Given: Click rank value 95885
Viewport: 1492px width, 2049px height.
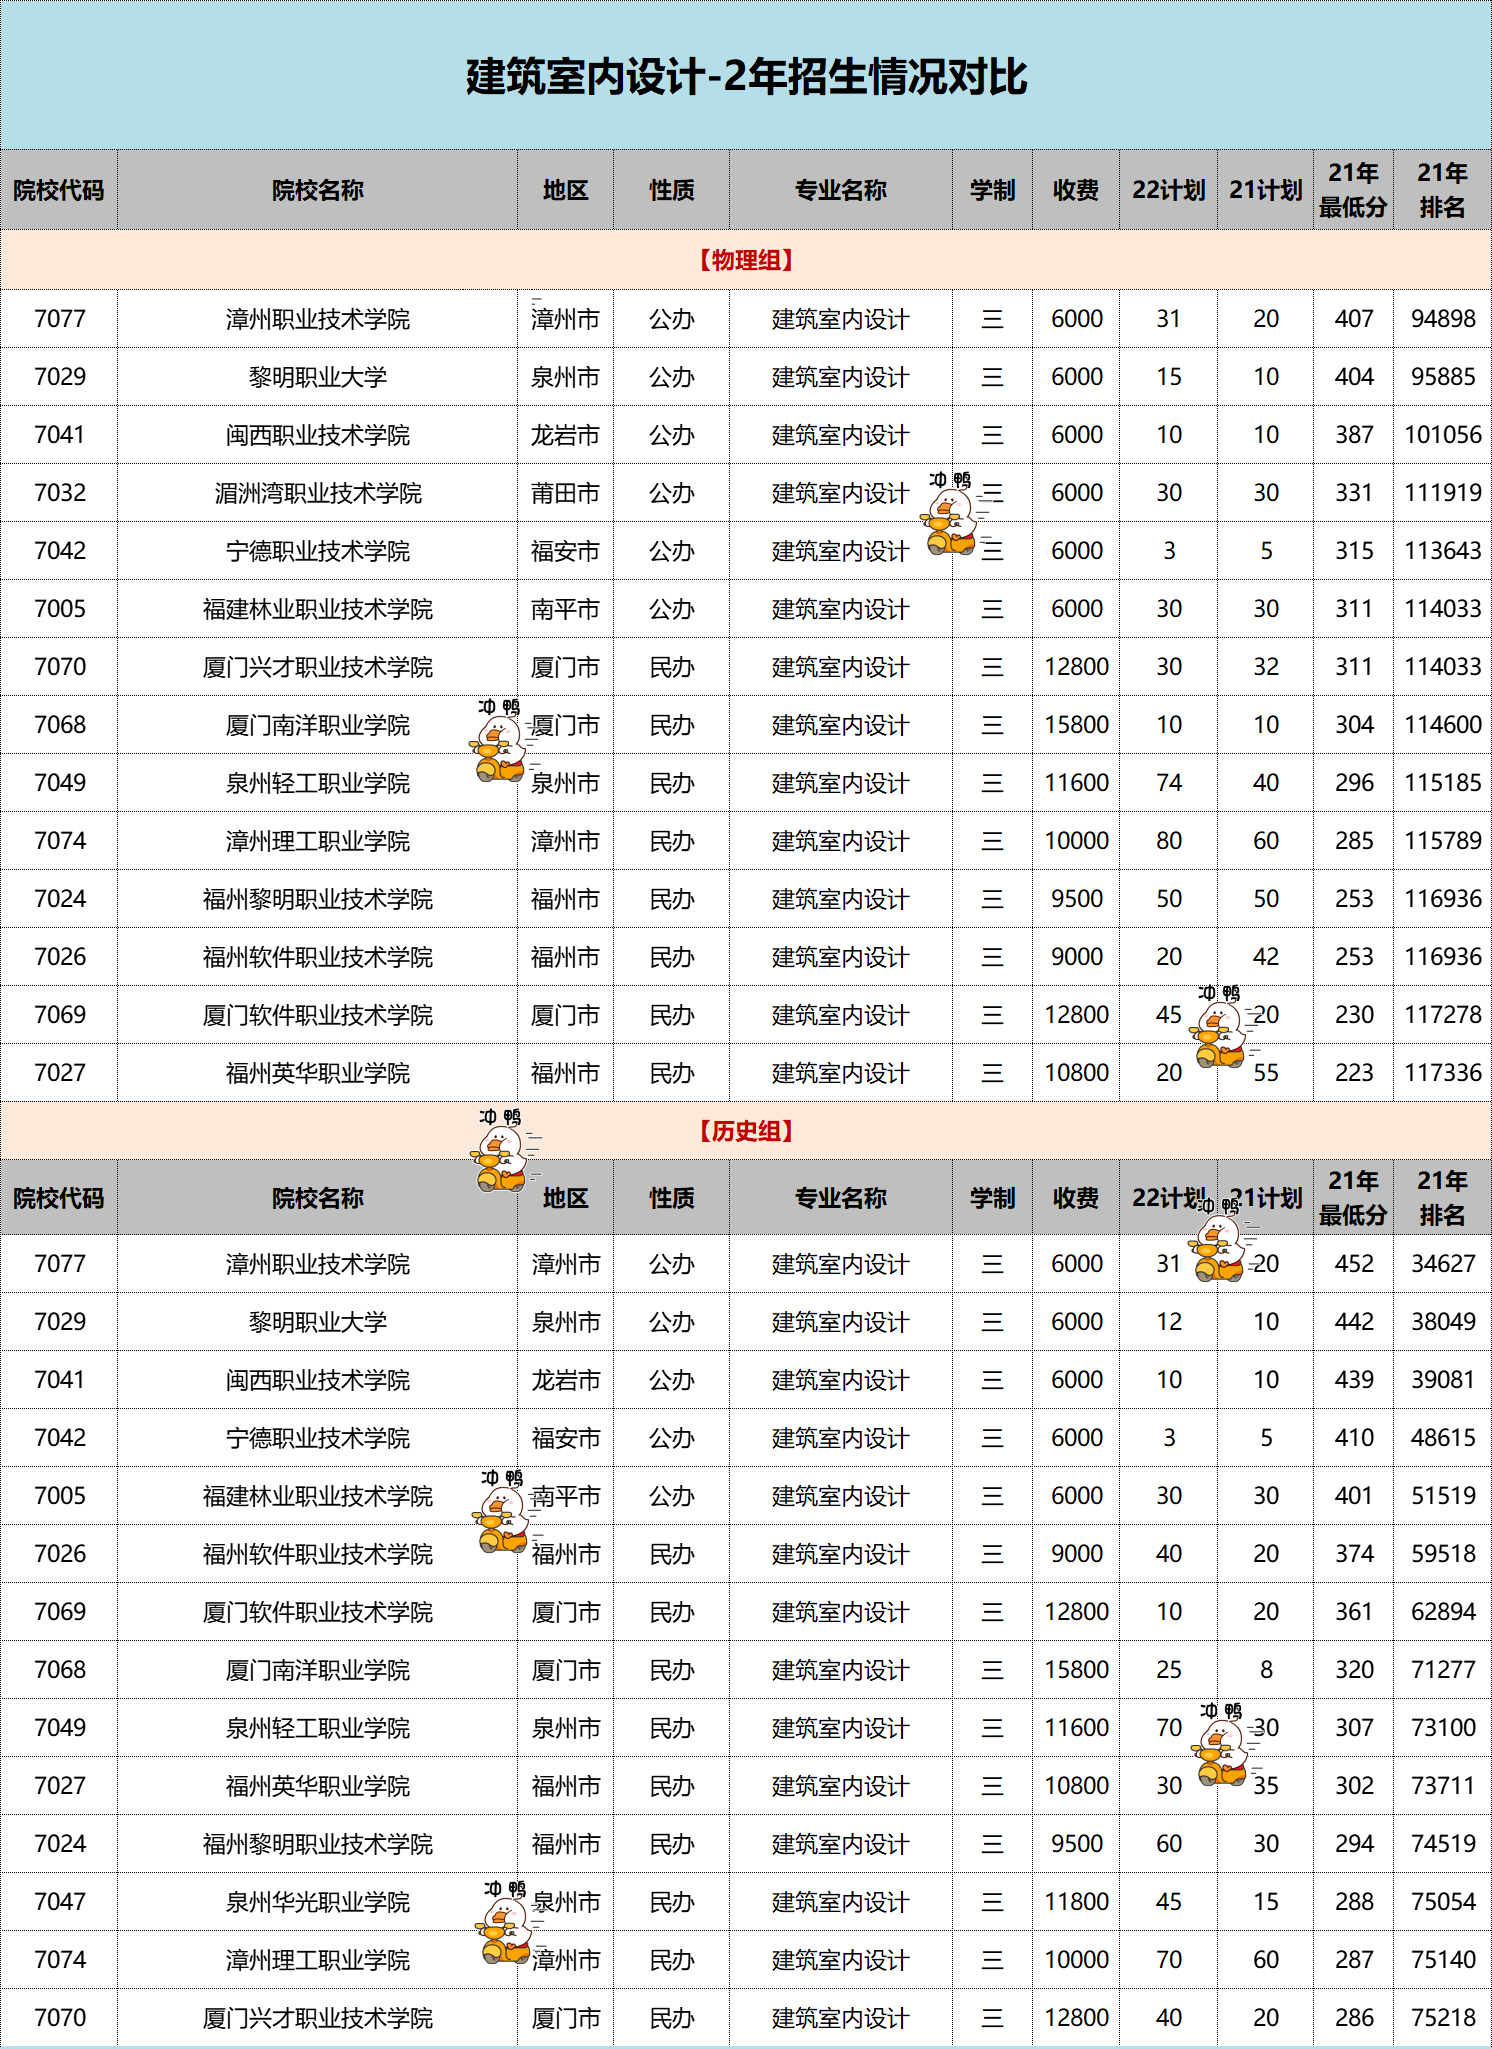Looking at the screenshot, I should (1443, 377).
